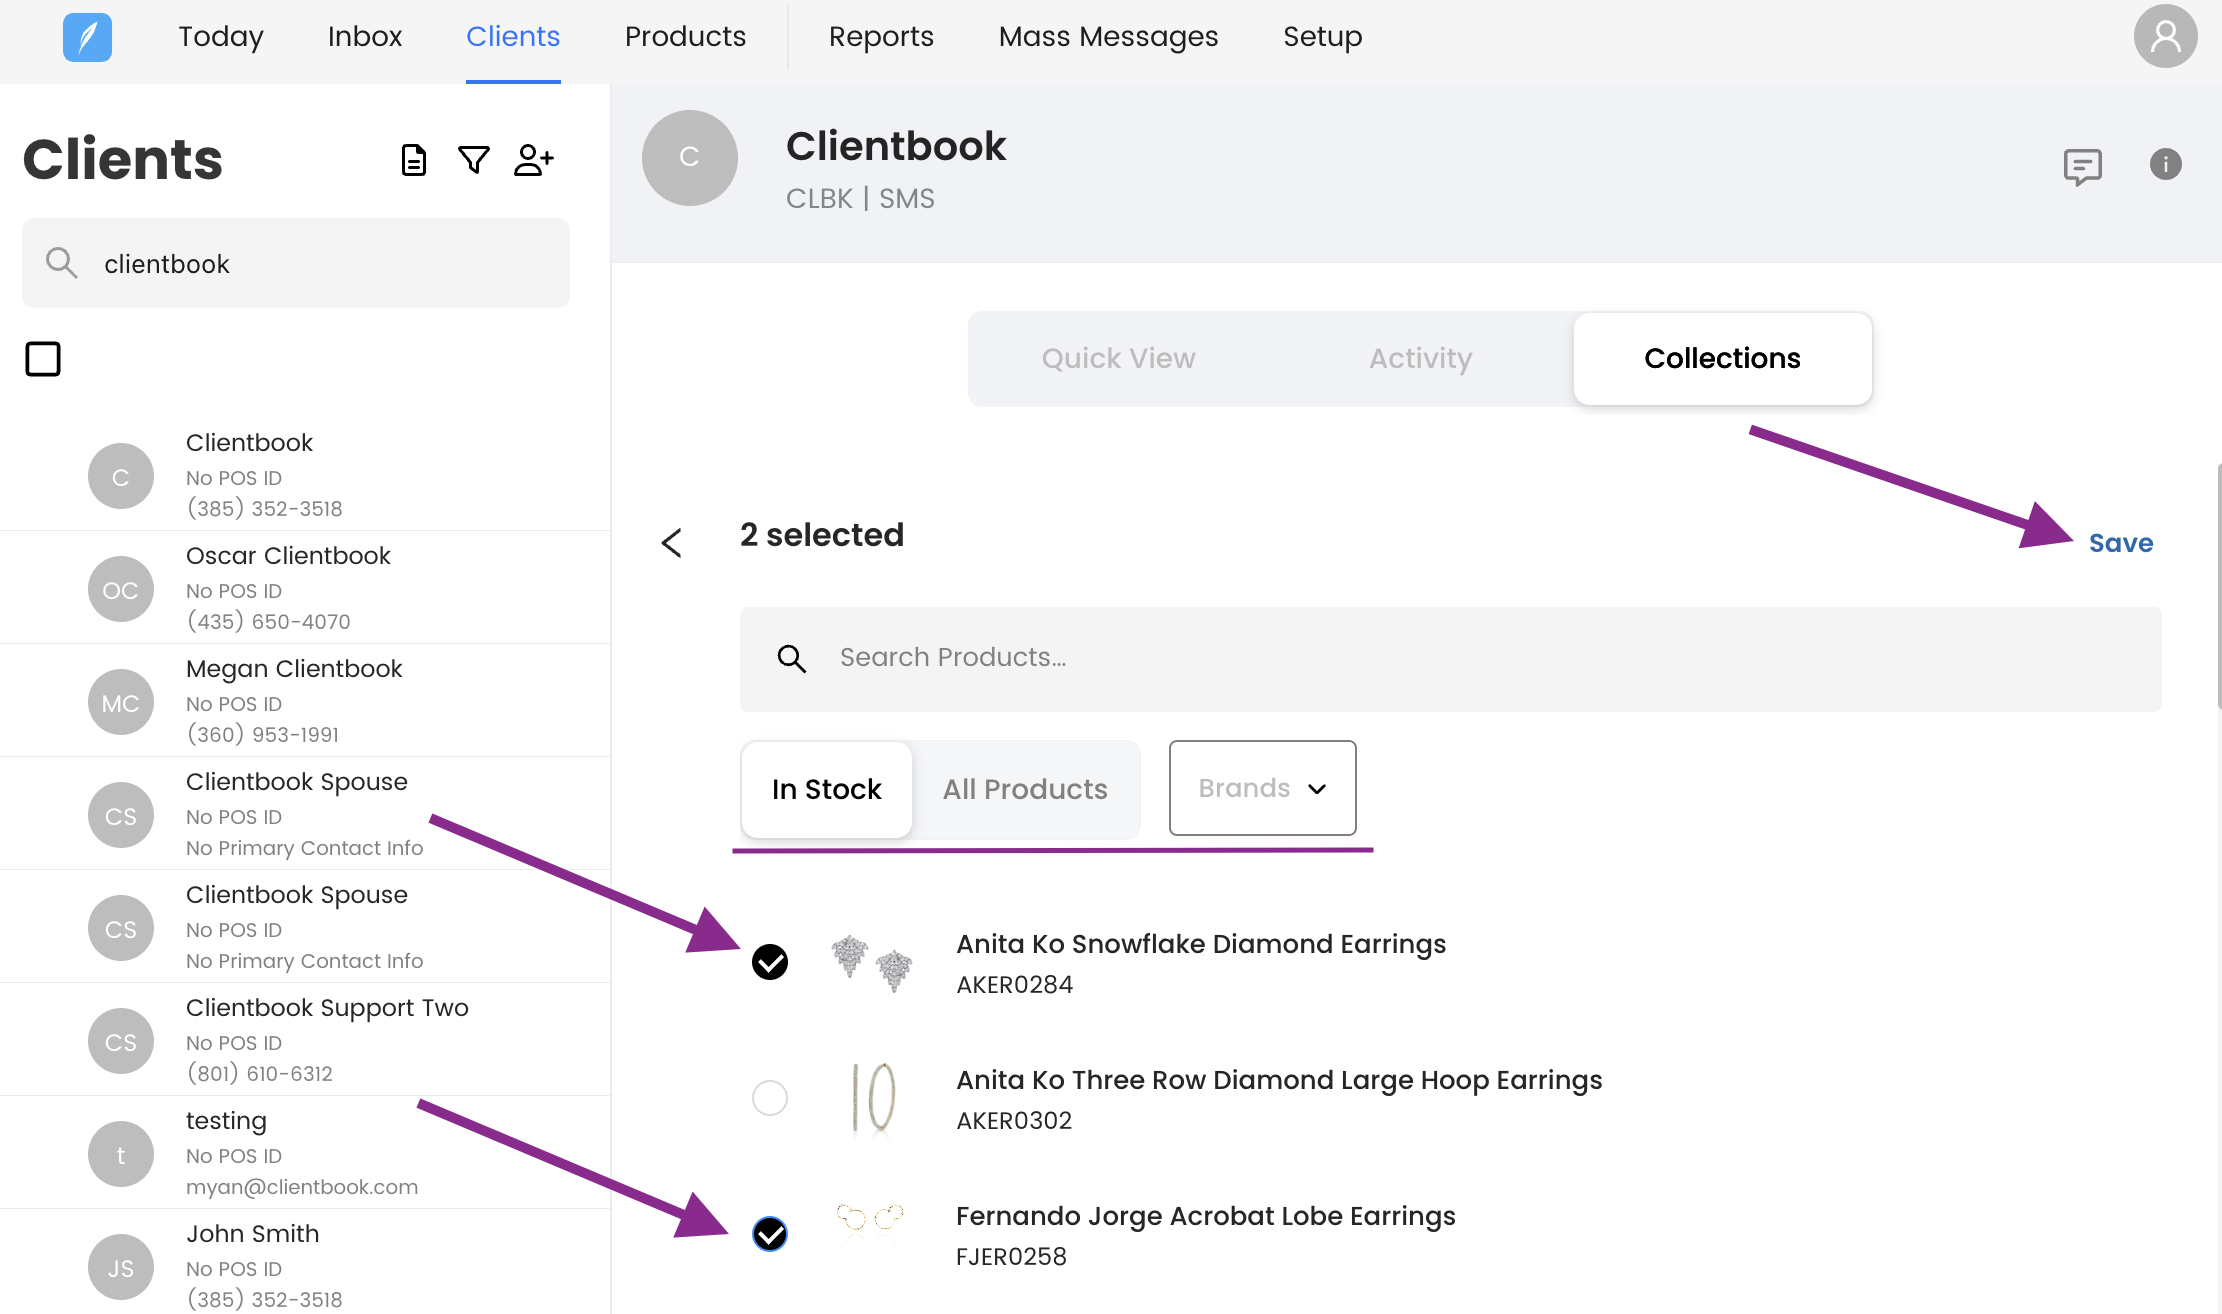Toggle the select-all clients checkbox
The image size is (2222, 1314).
[43, 359]
